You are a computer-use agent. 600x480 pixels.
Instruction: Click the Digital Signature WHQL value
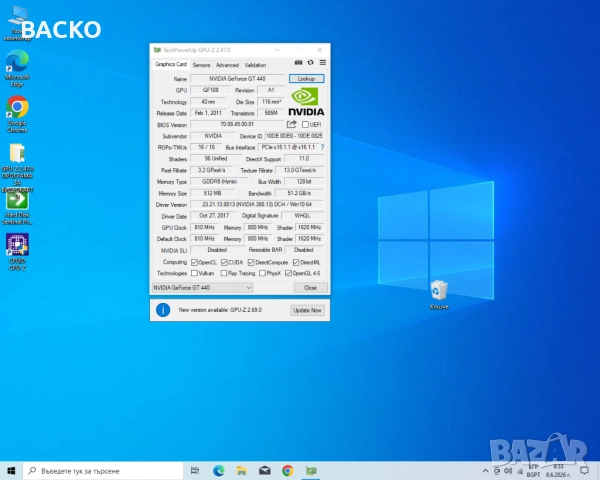(303, 216)
